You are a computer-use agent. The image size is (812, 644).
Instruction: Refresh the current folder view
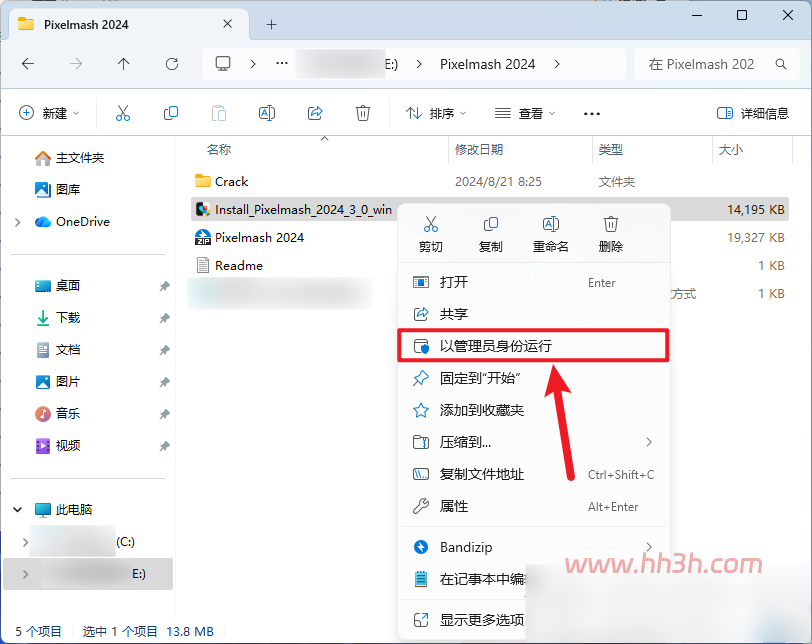point(172,64)
